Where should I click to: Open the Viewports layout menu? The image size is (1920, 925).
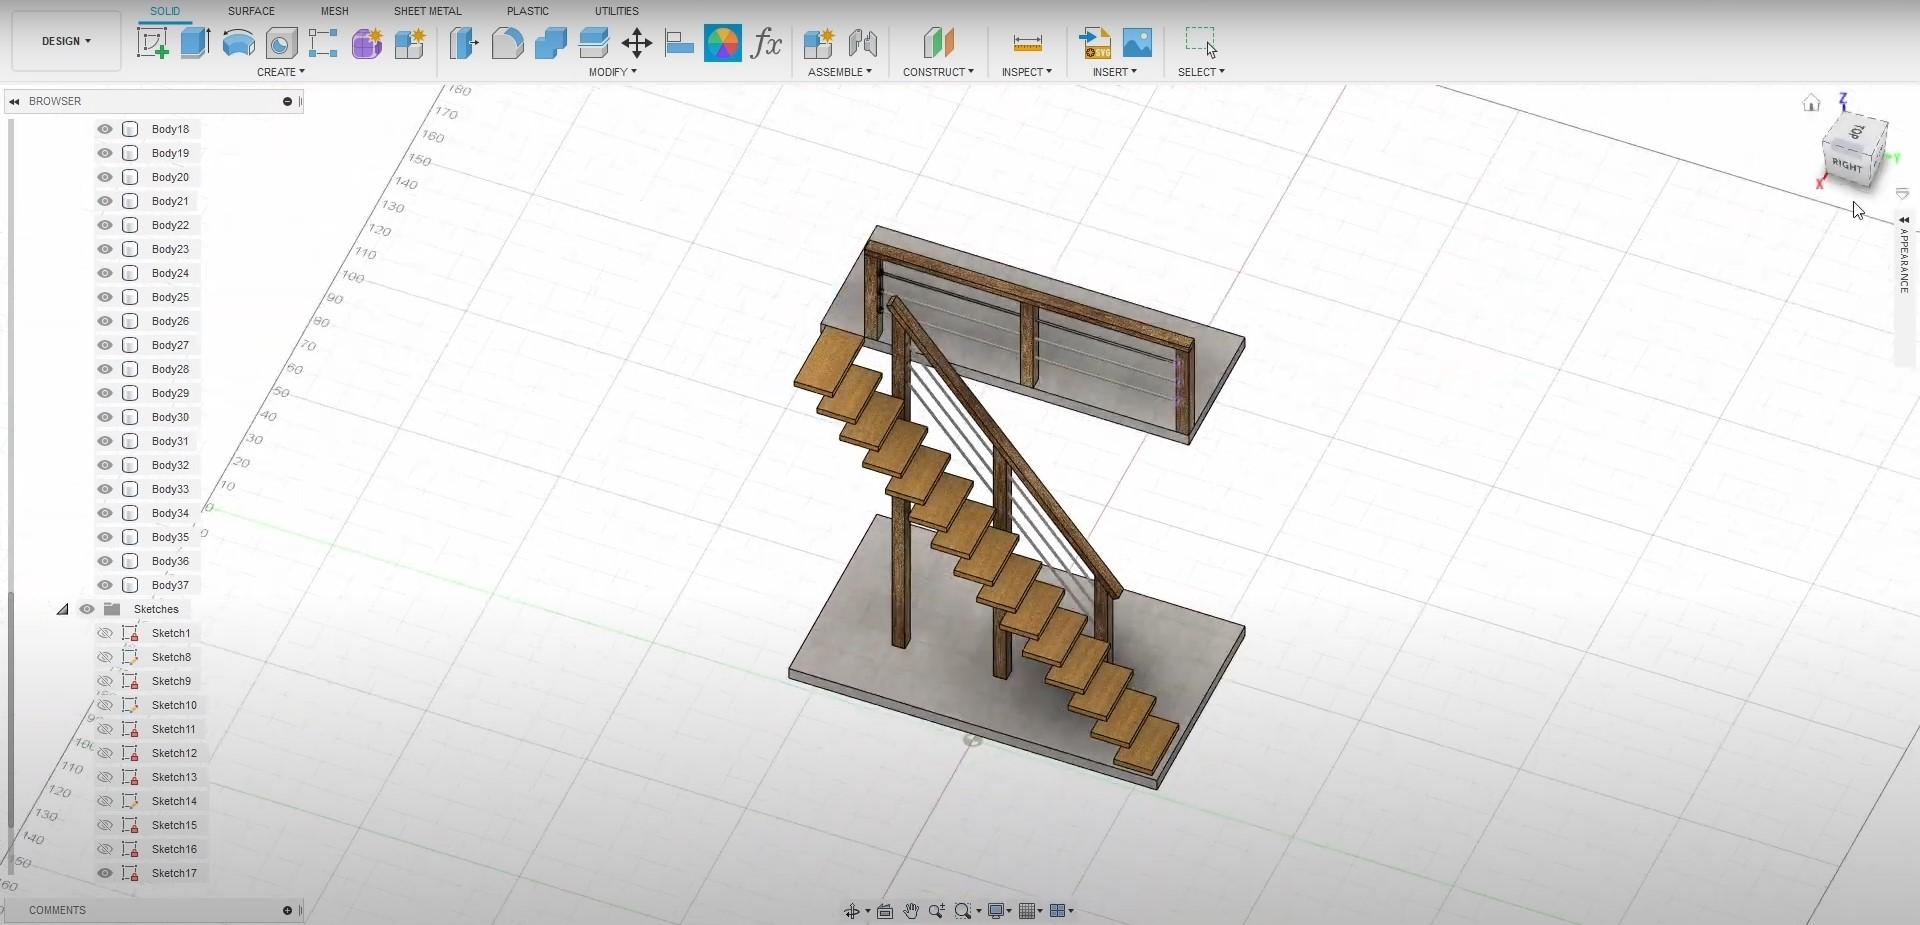(x=1061, y=911)
